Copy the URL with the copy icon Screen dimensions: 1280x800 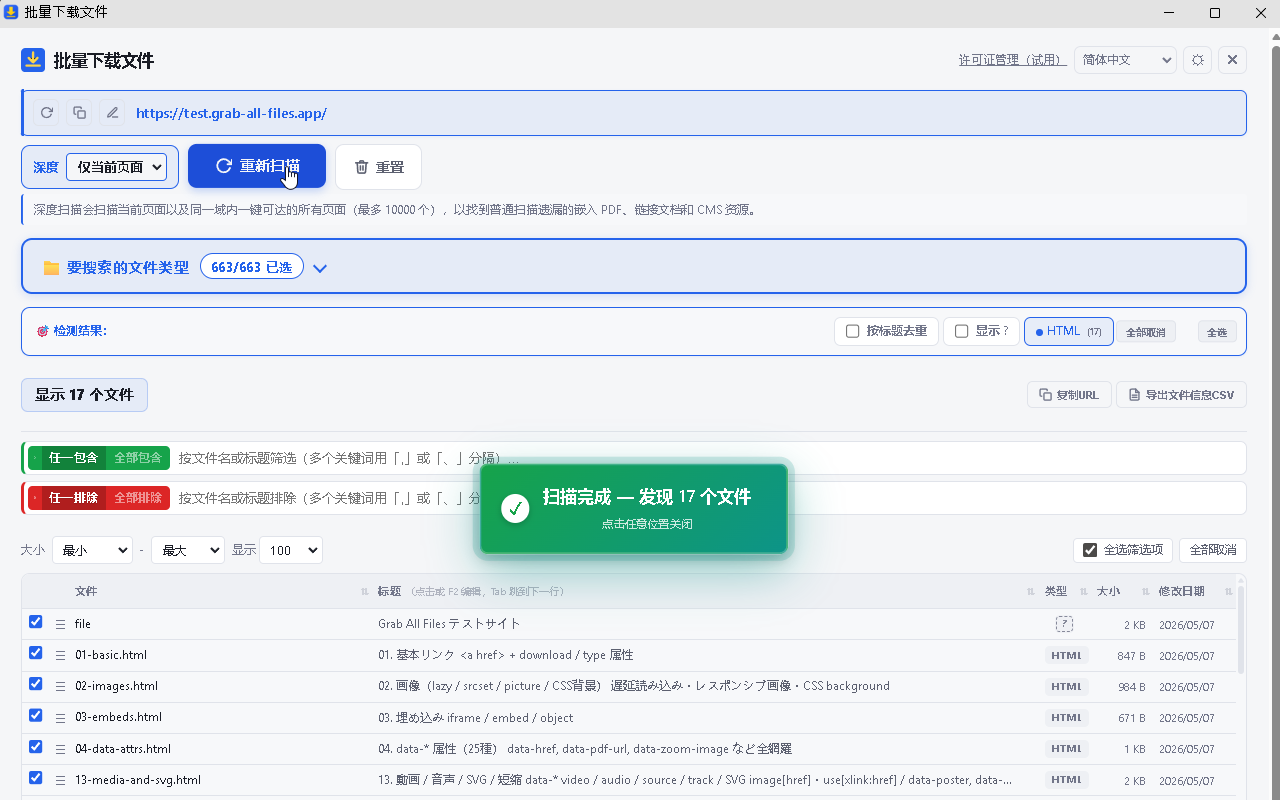point(80,113)
